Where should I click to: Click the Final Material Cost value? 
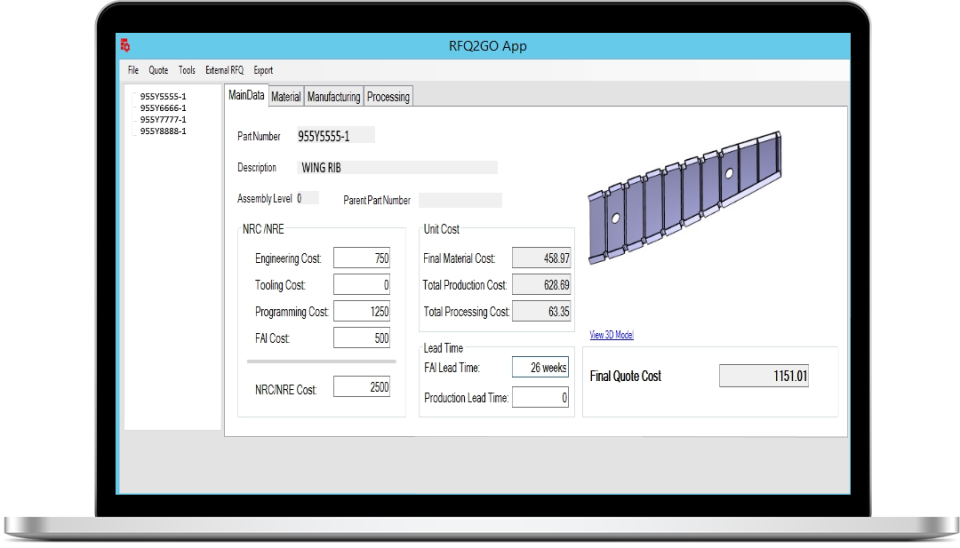click(x=541, y=258)
